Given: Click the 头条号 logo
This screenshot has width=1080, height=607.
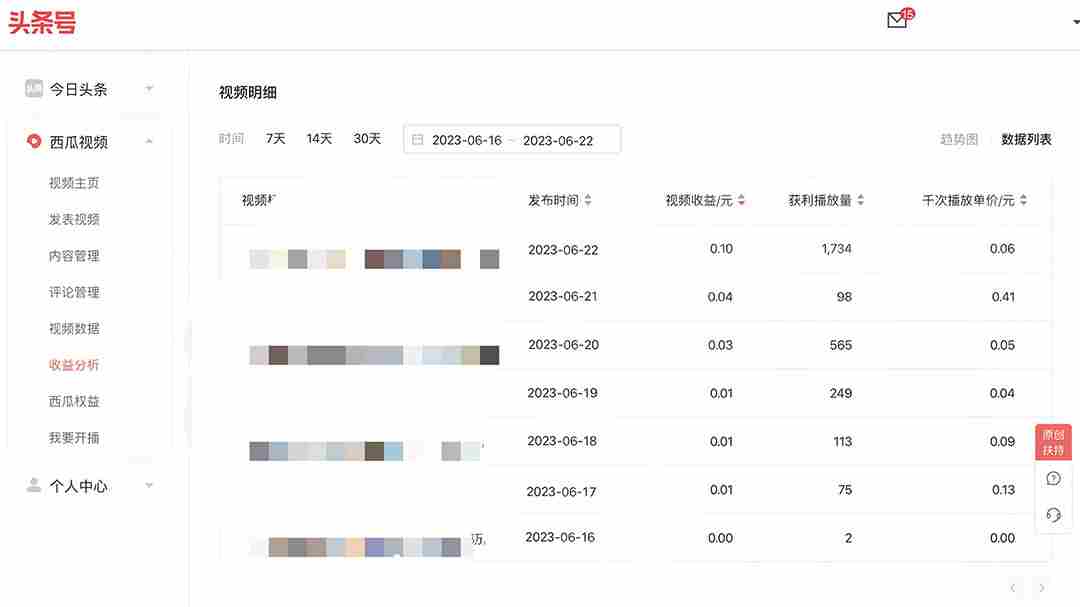Looking at the screenshot, I should [42, 23].
